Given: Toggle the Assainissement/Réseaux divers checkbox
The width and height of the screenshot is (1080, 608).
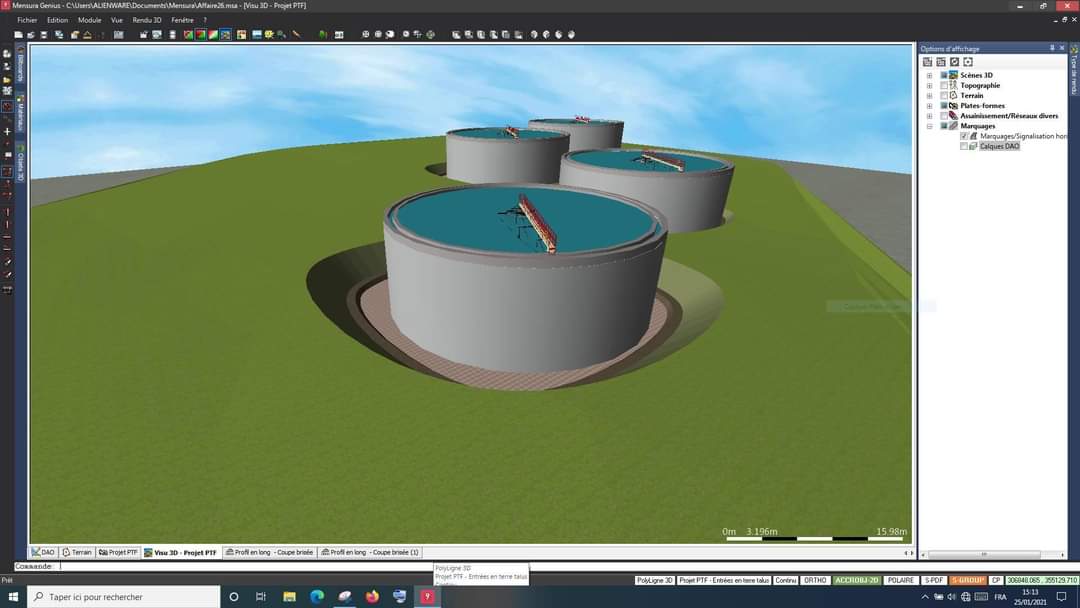Looking at the screenshot, I should (x=944, y=116).
